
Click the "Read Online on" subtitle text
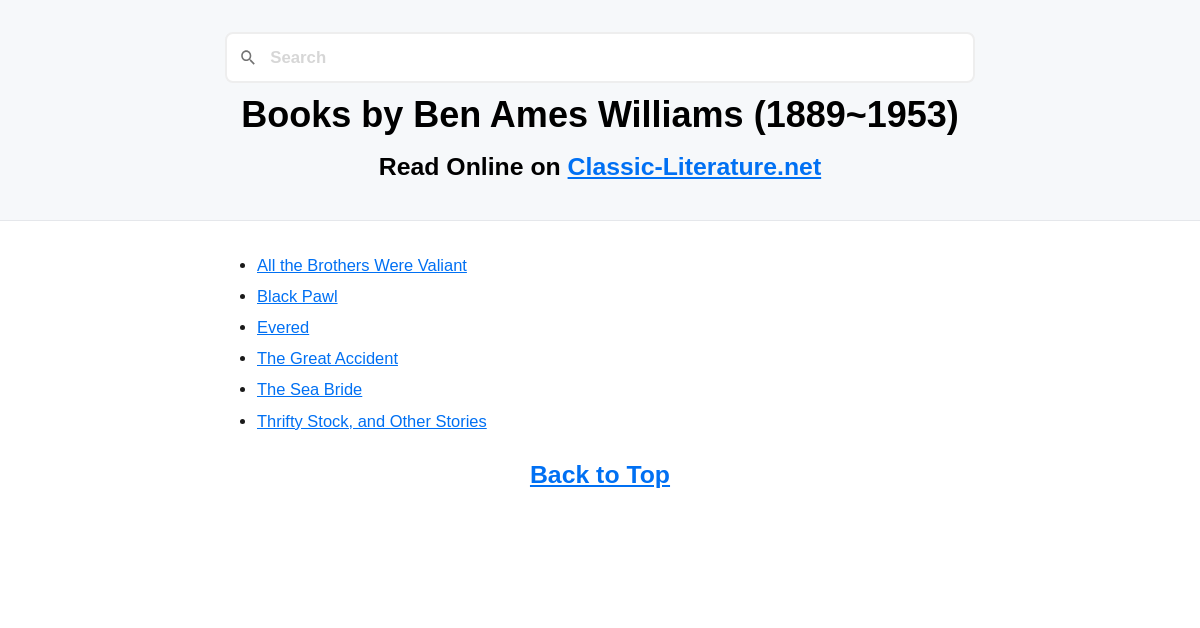(470, 166)
